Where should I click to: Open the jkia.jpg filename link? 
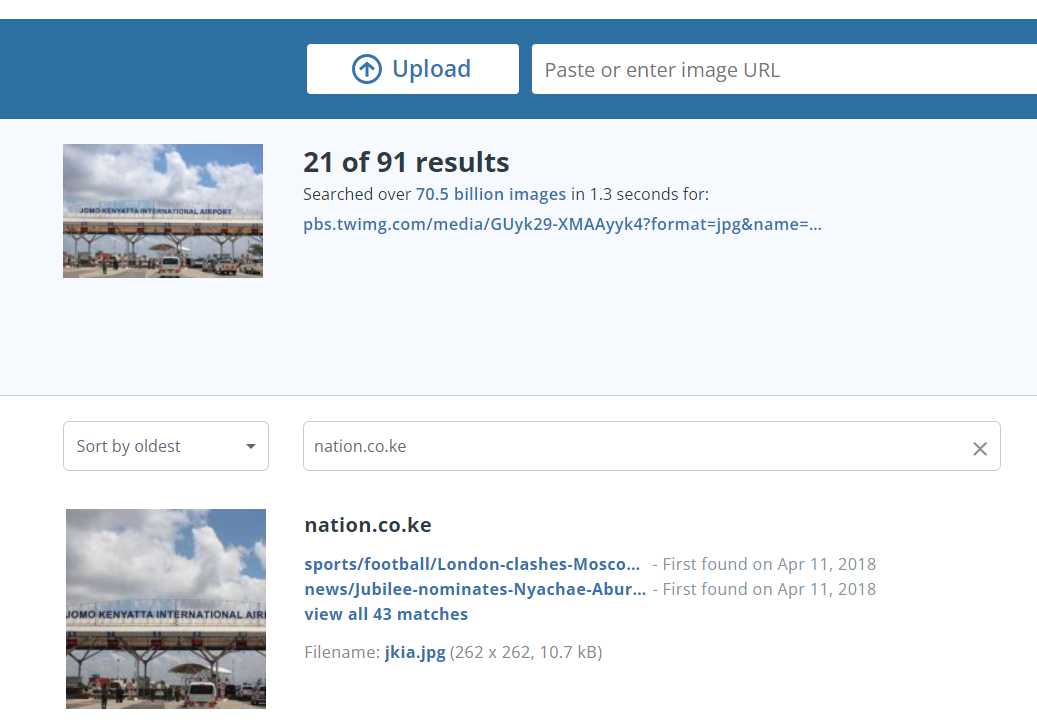pyautogui.click(x=415, y=653)
